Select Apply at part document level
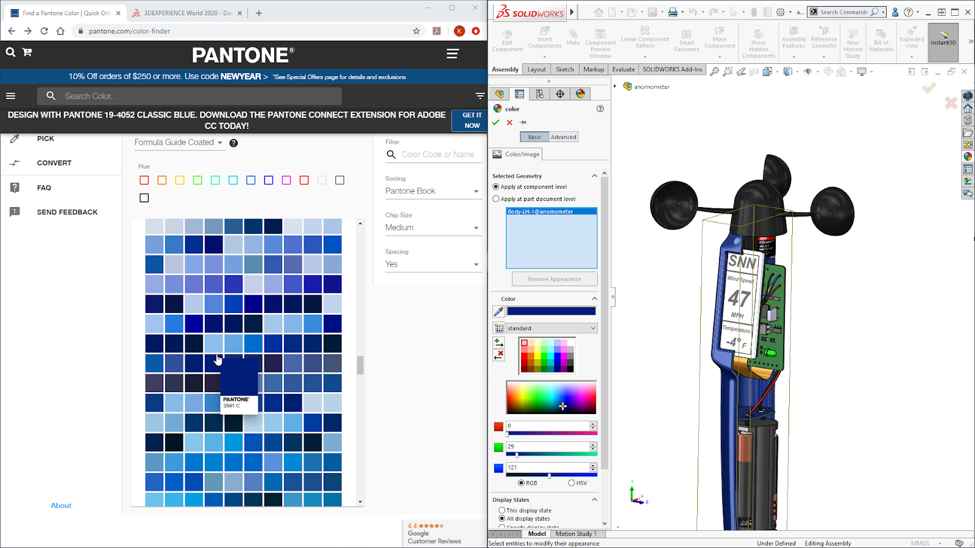Screen dimensions: 975x548 (496, 199)
